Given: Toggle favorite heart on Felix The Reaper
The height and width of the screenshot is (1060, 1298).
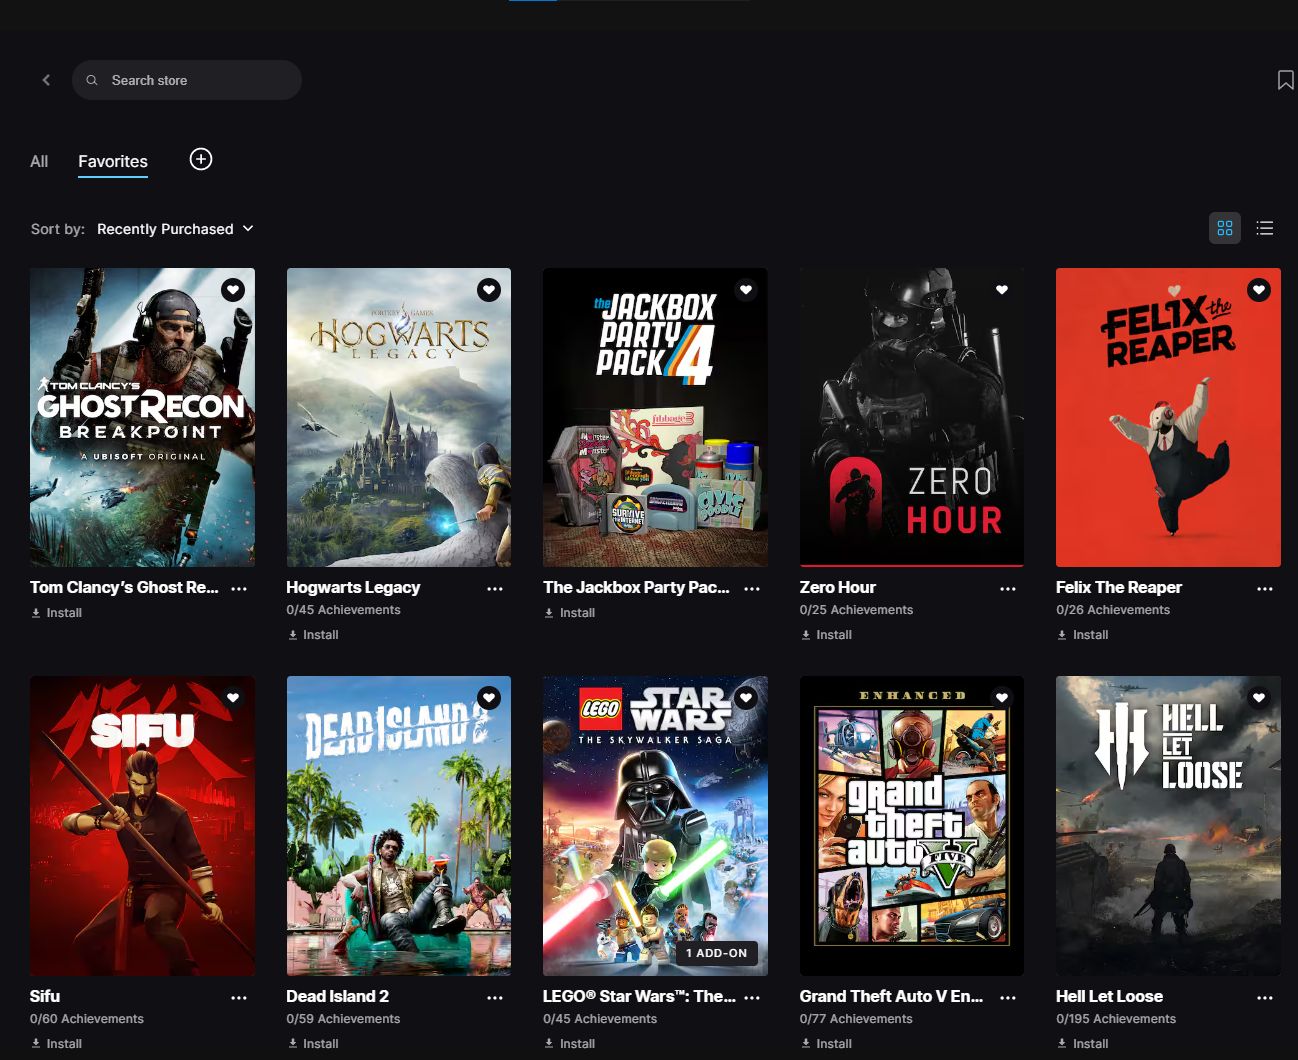Looking at the screenshot, I should pos(1259,290).
